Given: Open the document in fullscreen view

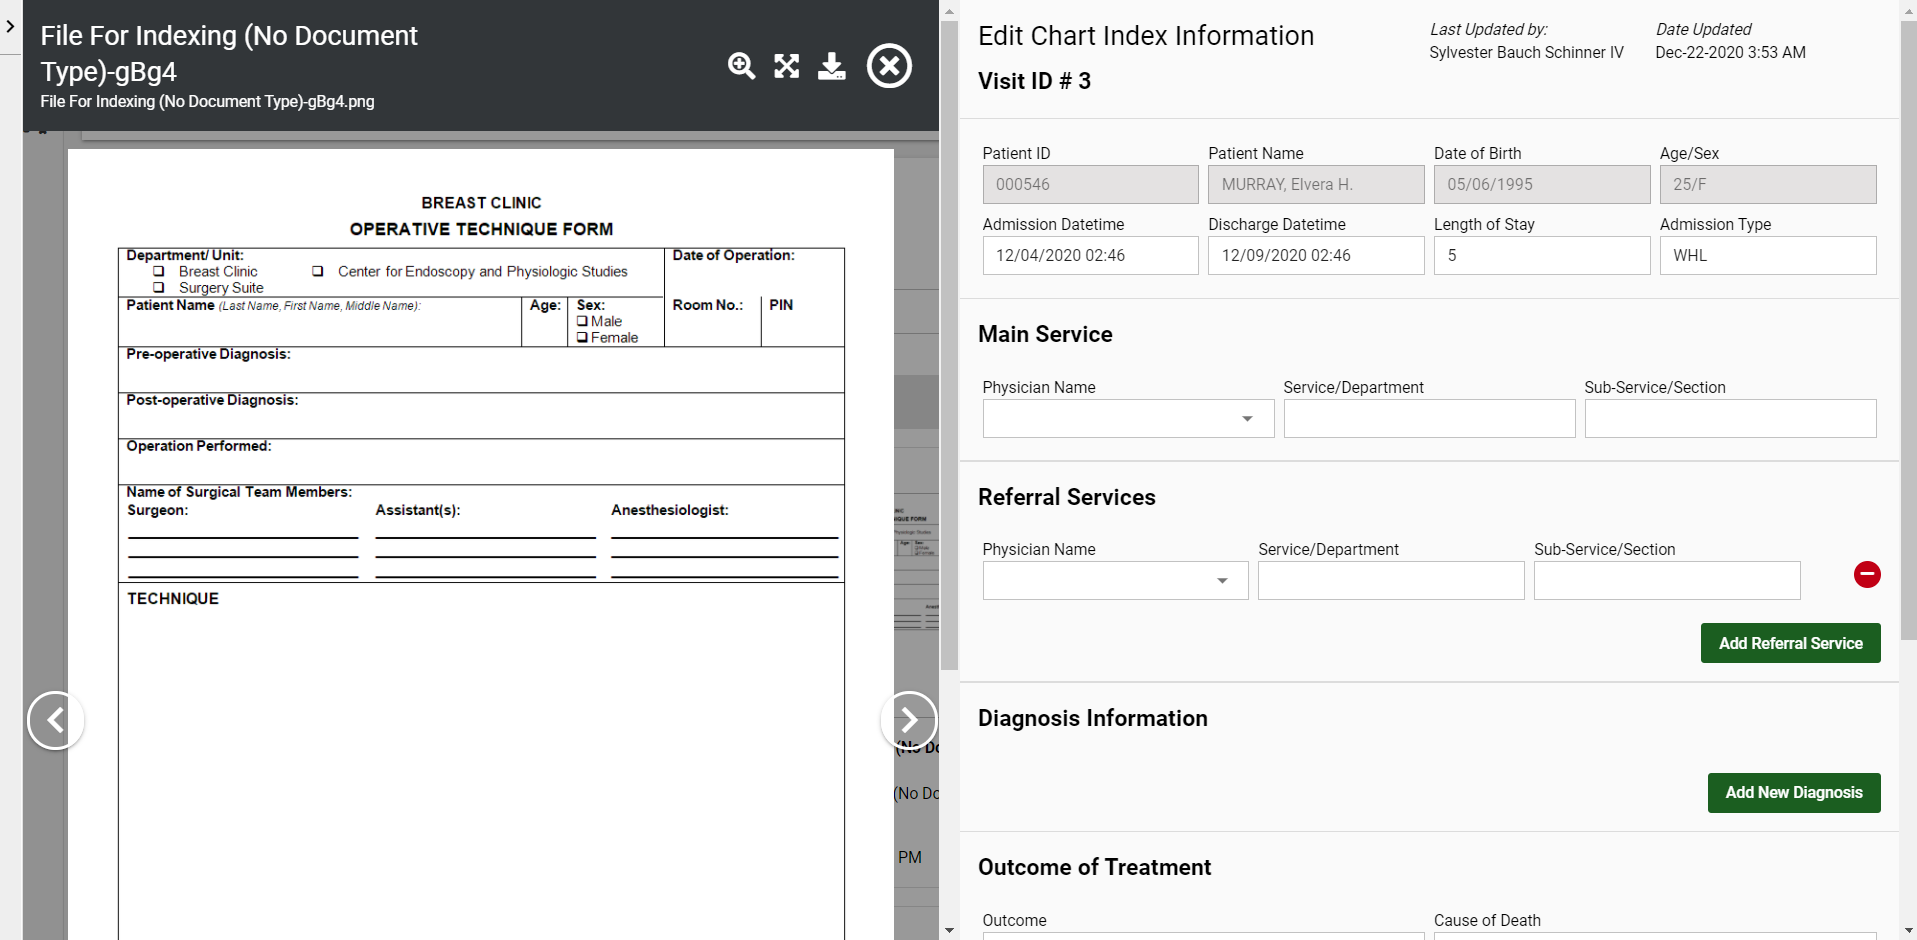Looking at the screenshot, I should coord(787,66).
